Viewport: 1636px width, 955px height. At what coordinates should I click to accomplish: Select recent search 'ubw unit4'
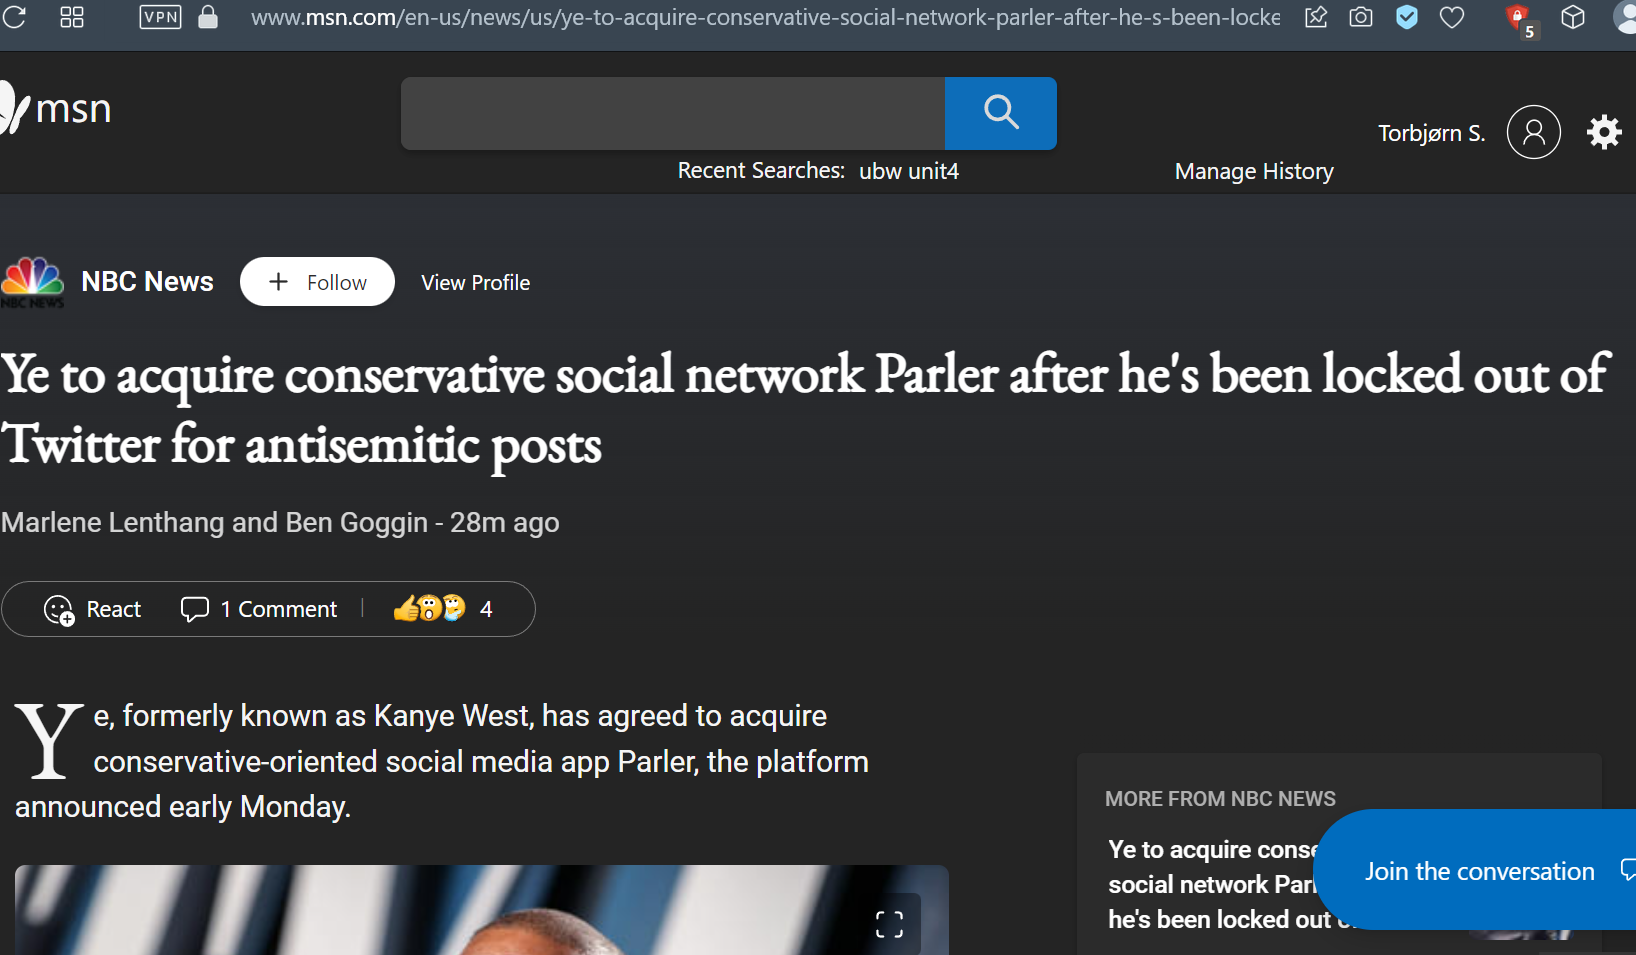909,171
